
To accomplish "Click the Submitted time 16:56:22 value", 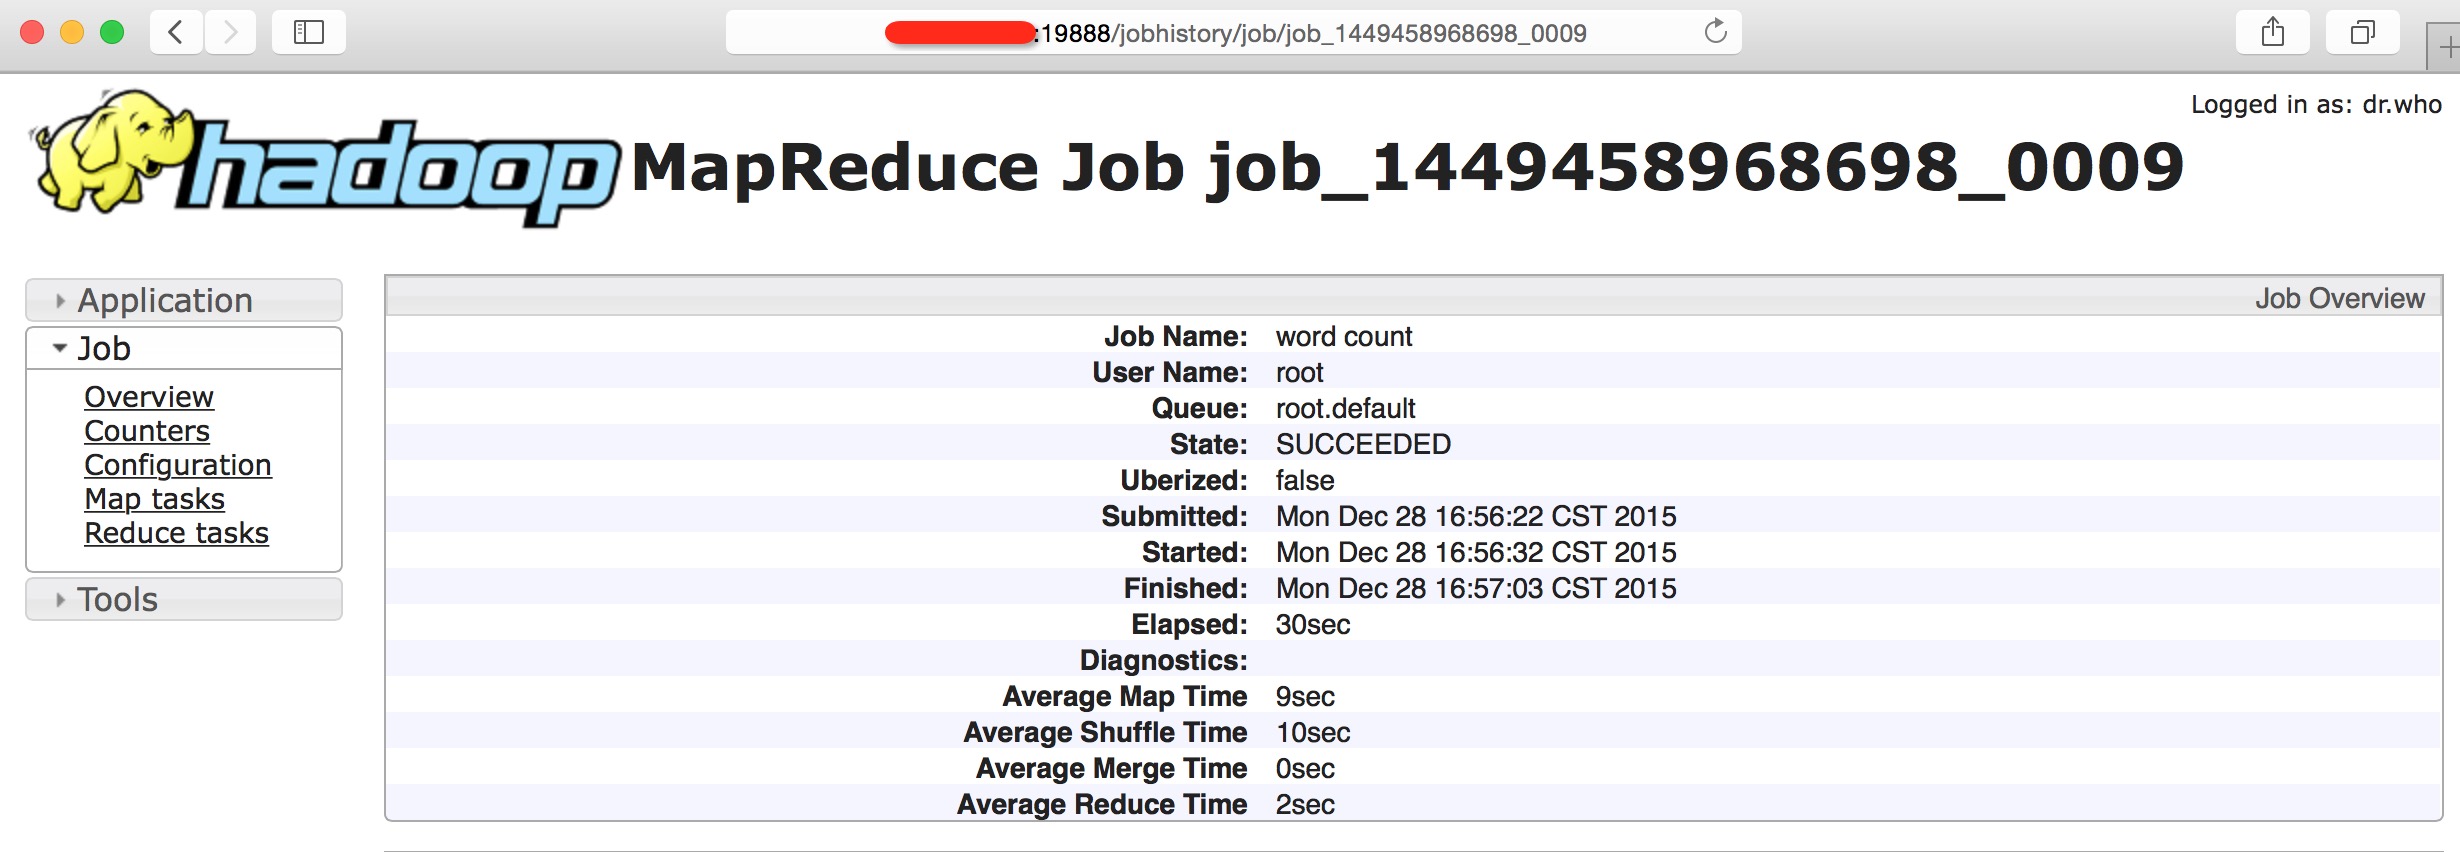I will coord(1476,516).
